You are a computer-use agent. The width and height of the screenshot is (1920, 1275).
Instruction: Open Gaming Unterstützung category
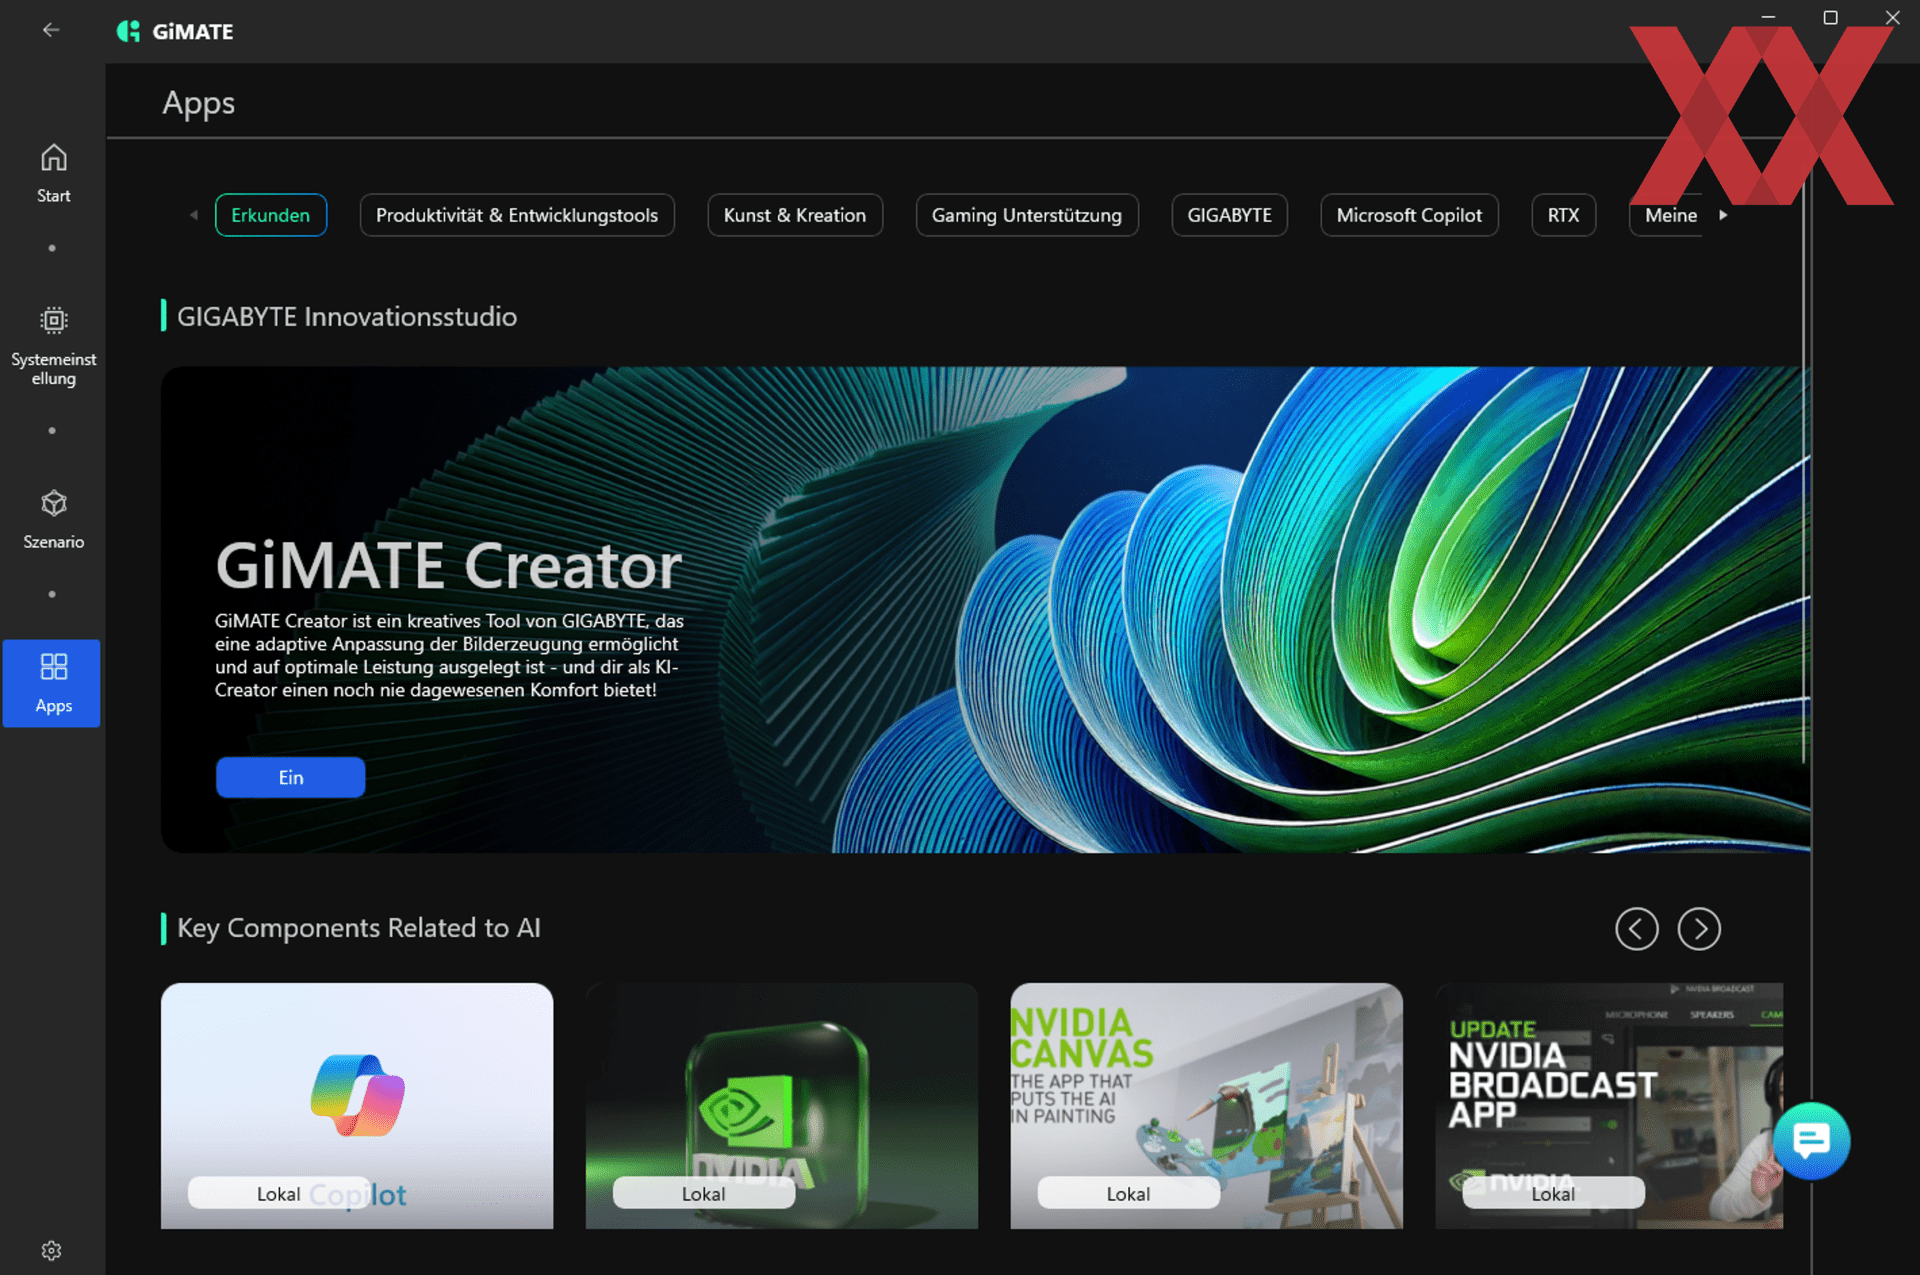pyautogui.click(x=1027, y=215)
